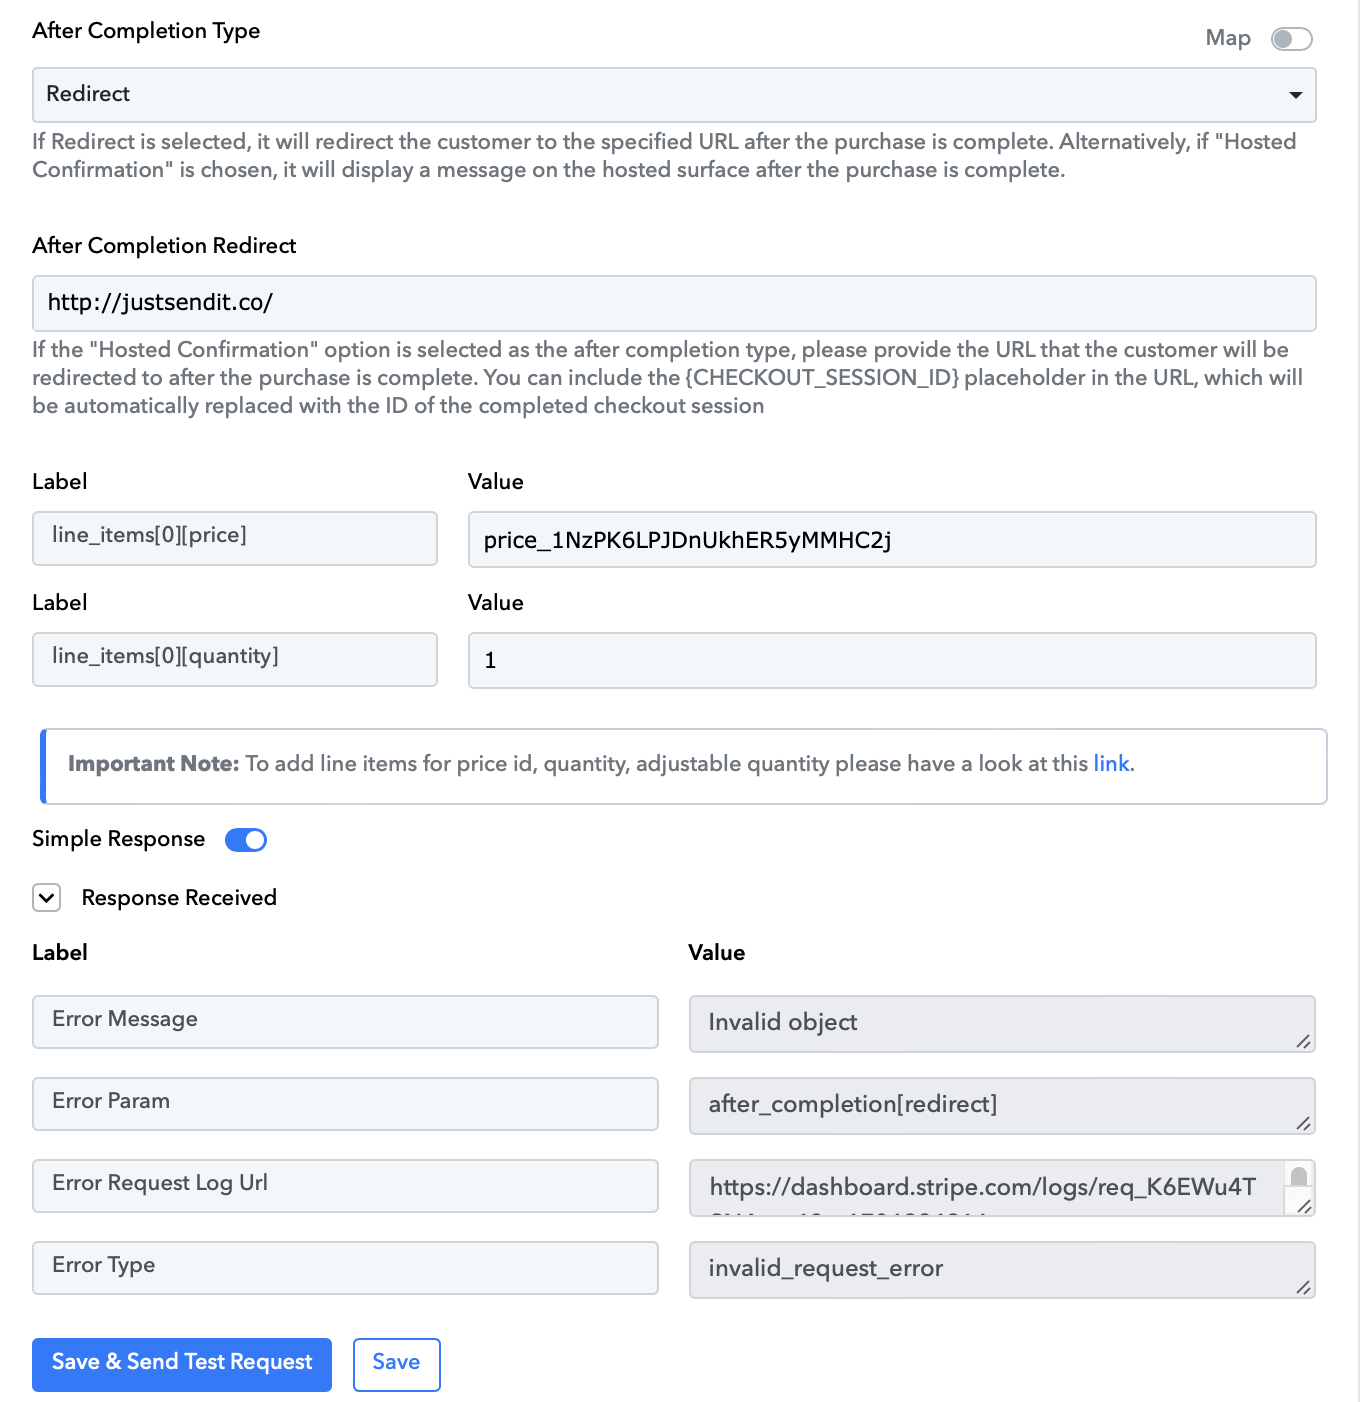Edit the After Completion Redirect URL field
Screen dimensions: 1360x1402
[x=674, y=303]
